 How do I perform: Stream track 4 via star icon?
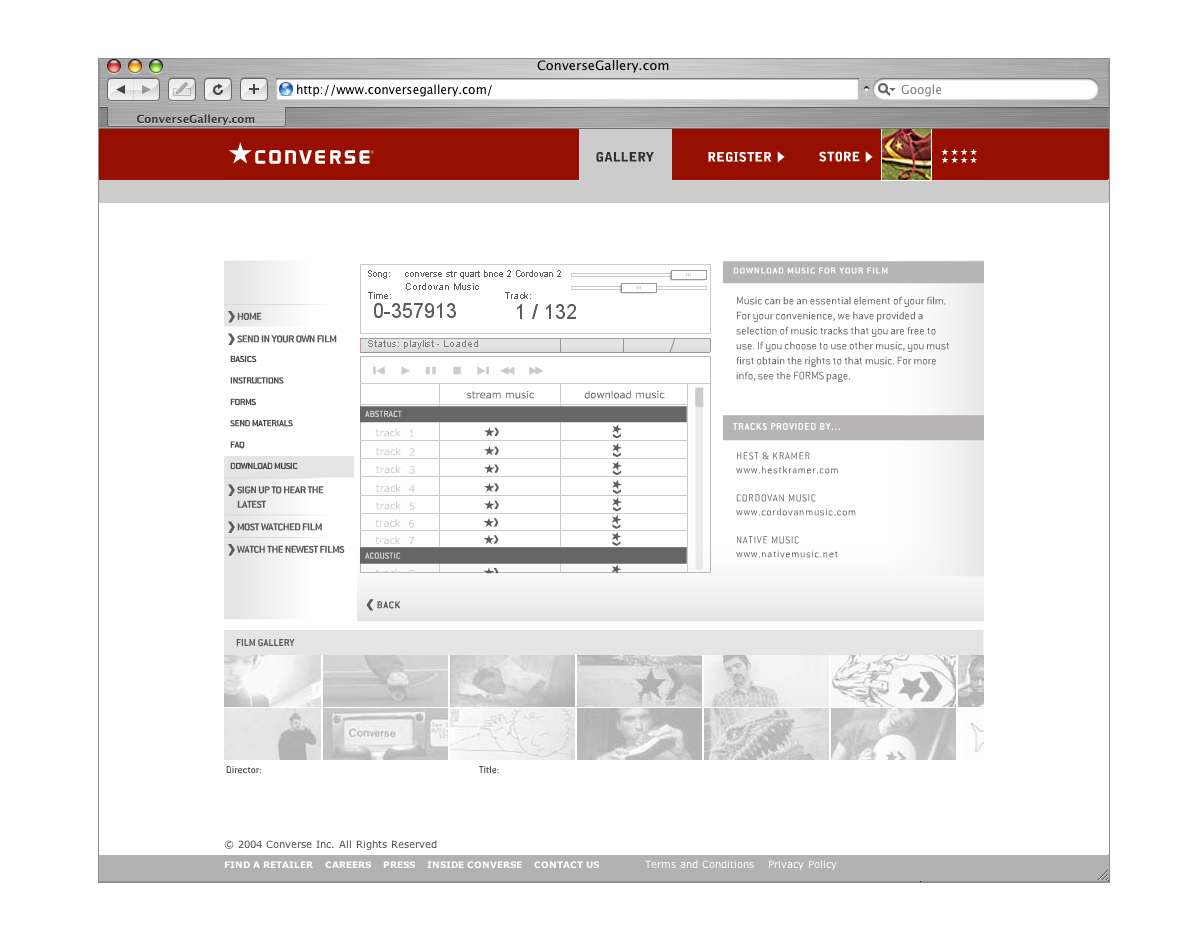[491, 488]
